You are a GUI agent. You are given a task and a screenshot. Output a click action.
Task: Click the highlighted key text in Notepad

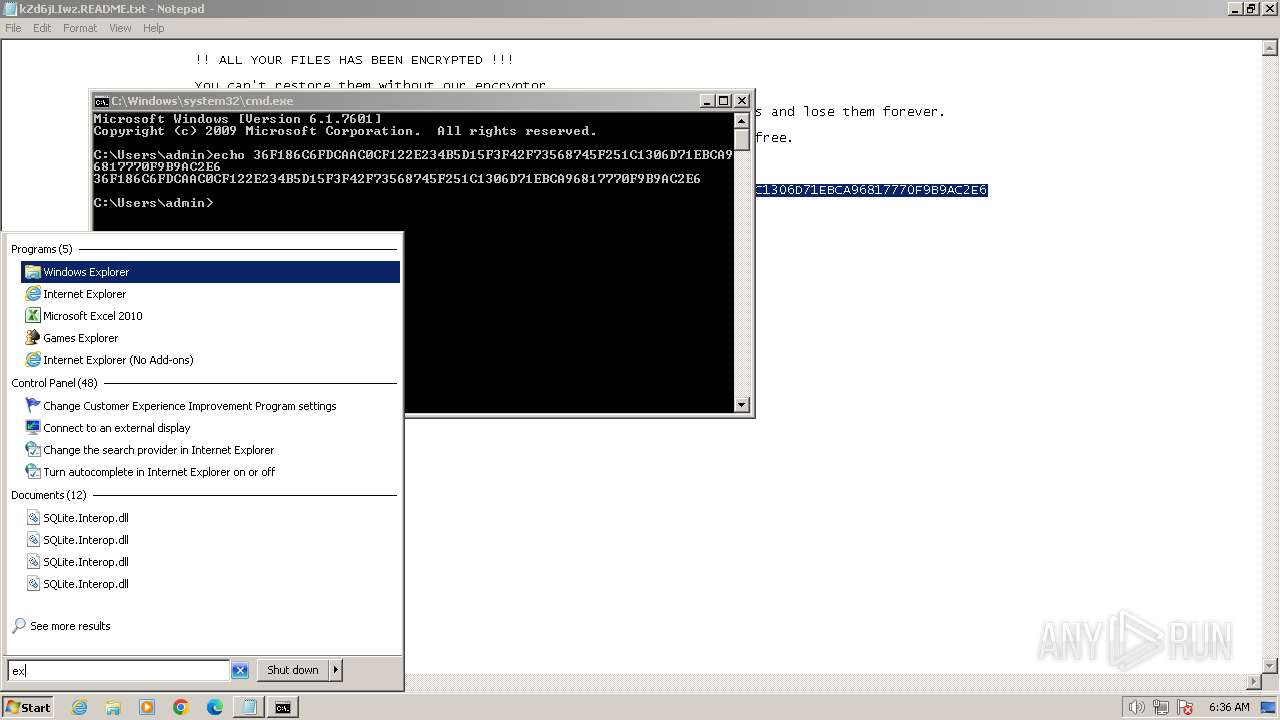[x=871, y=190]
